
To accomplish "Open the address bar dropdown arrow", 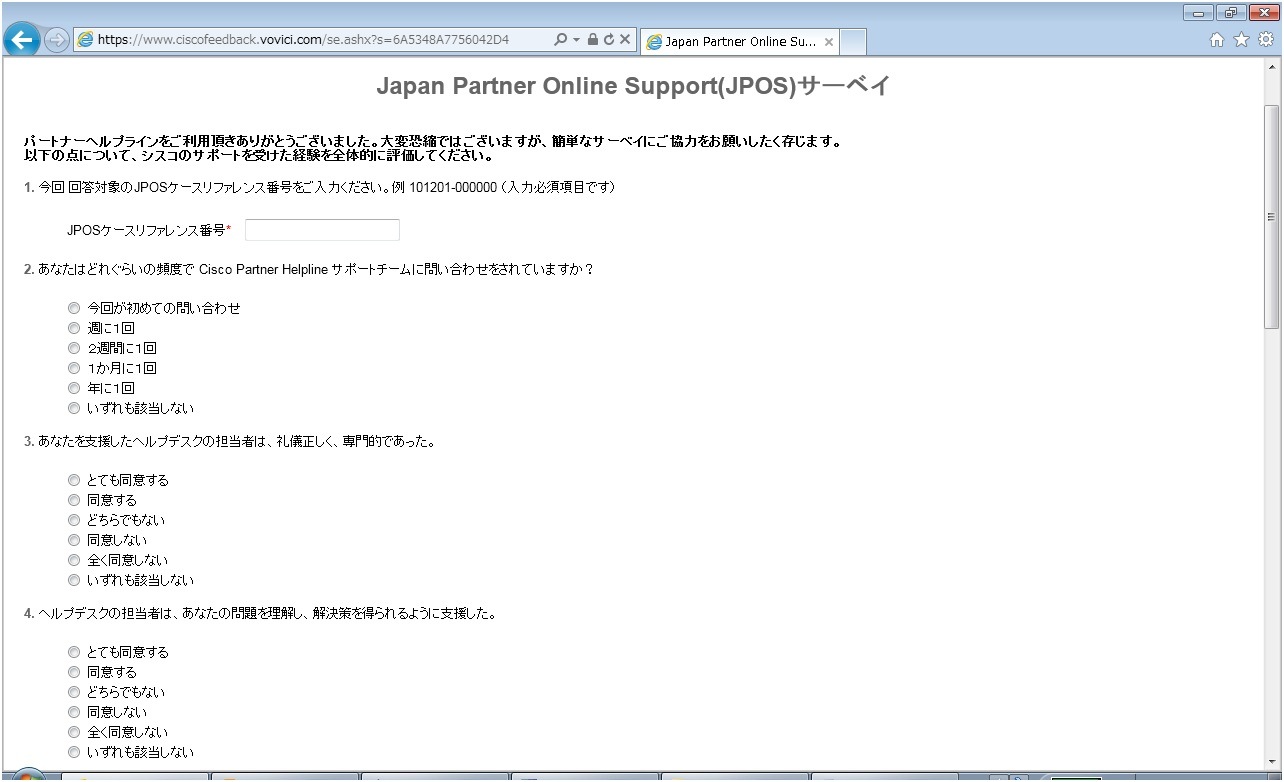I will click(576, 40).
